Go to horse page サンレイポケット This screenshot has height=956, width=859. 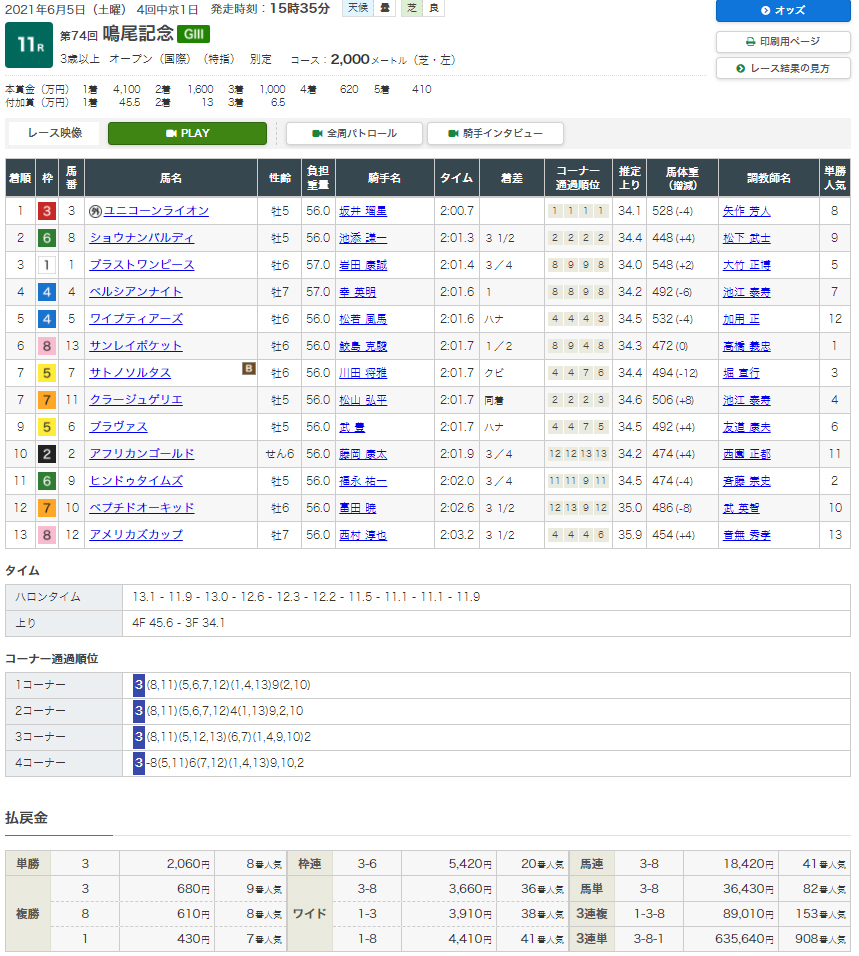(x=136, y=346)
